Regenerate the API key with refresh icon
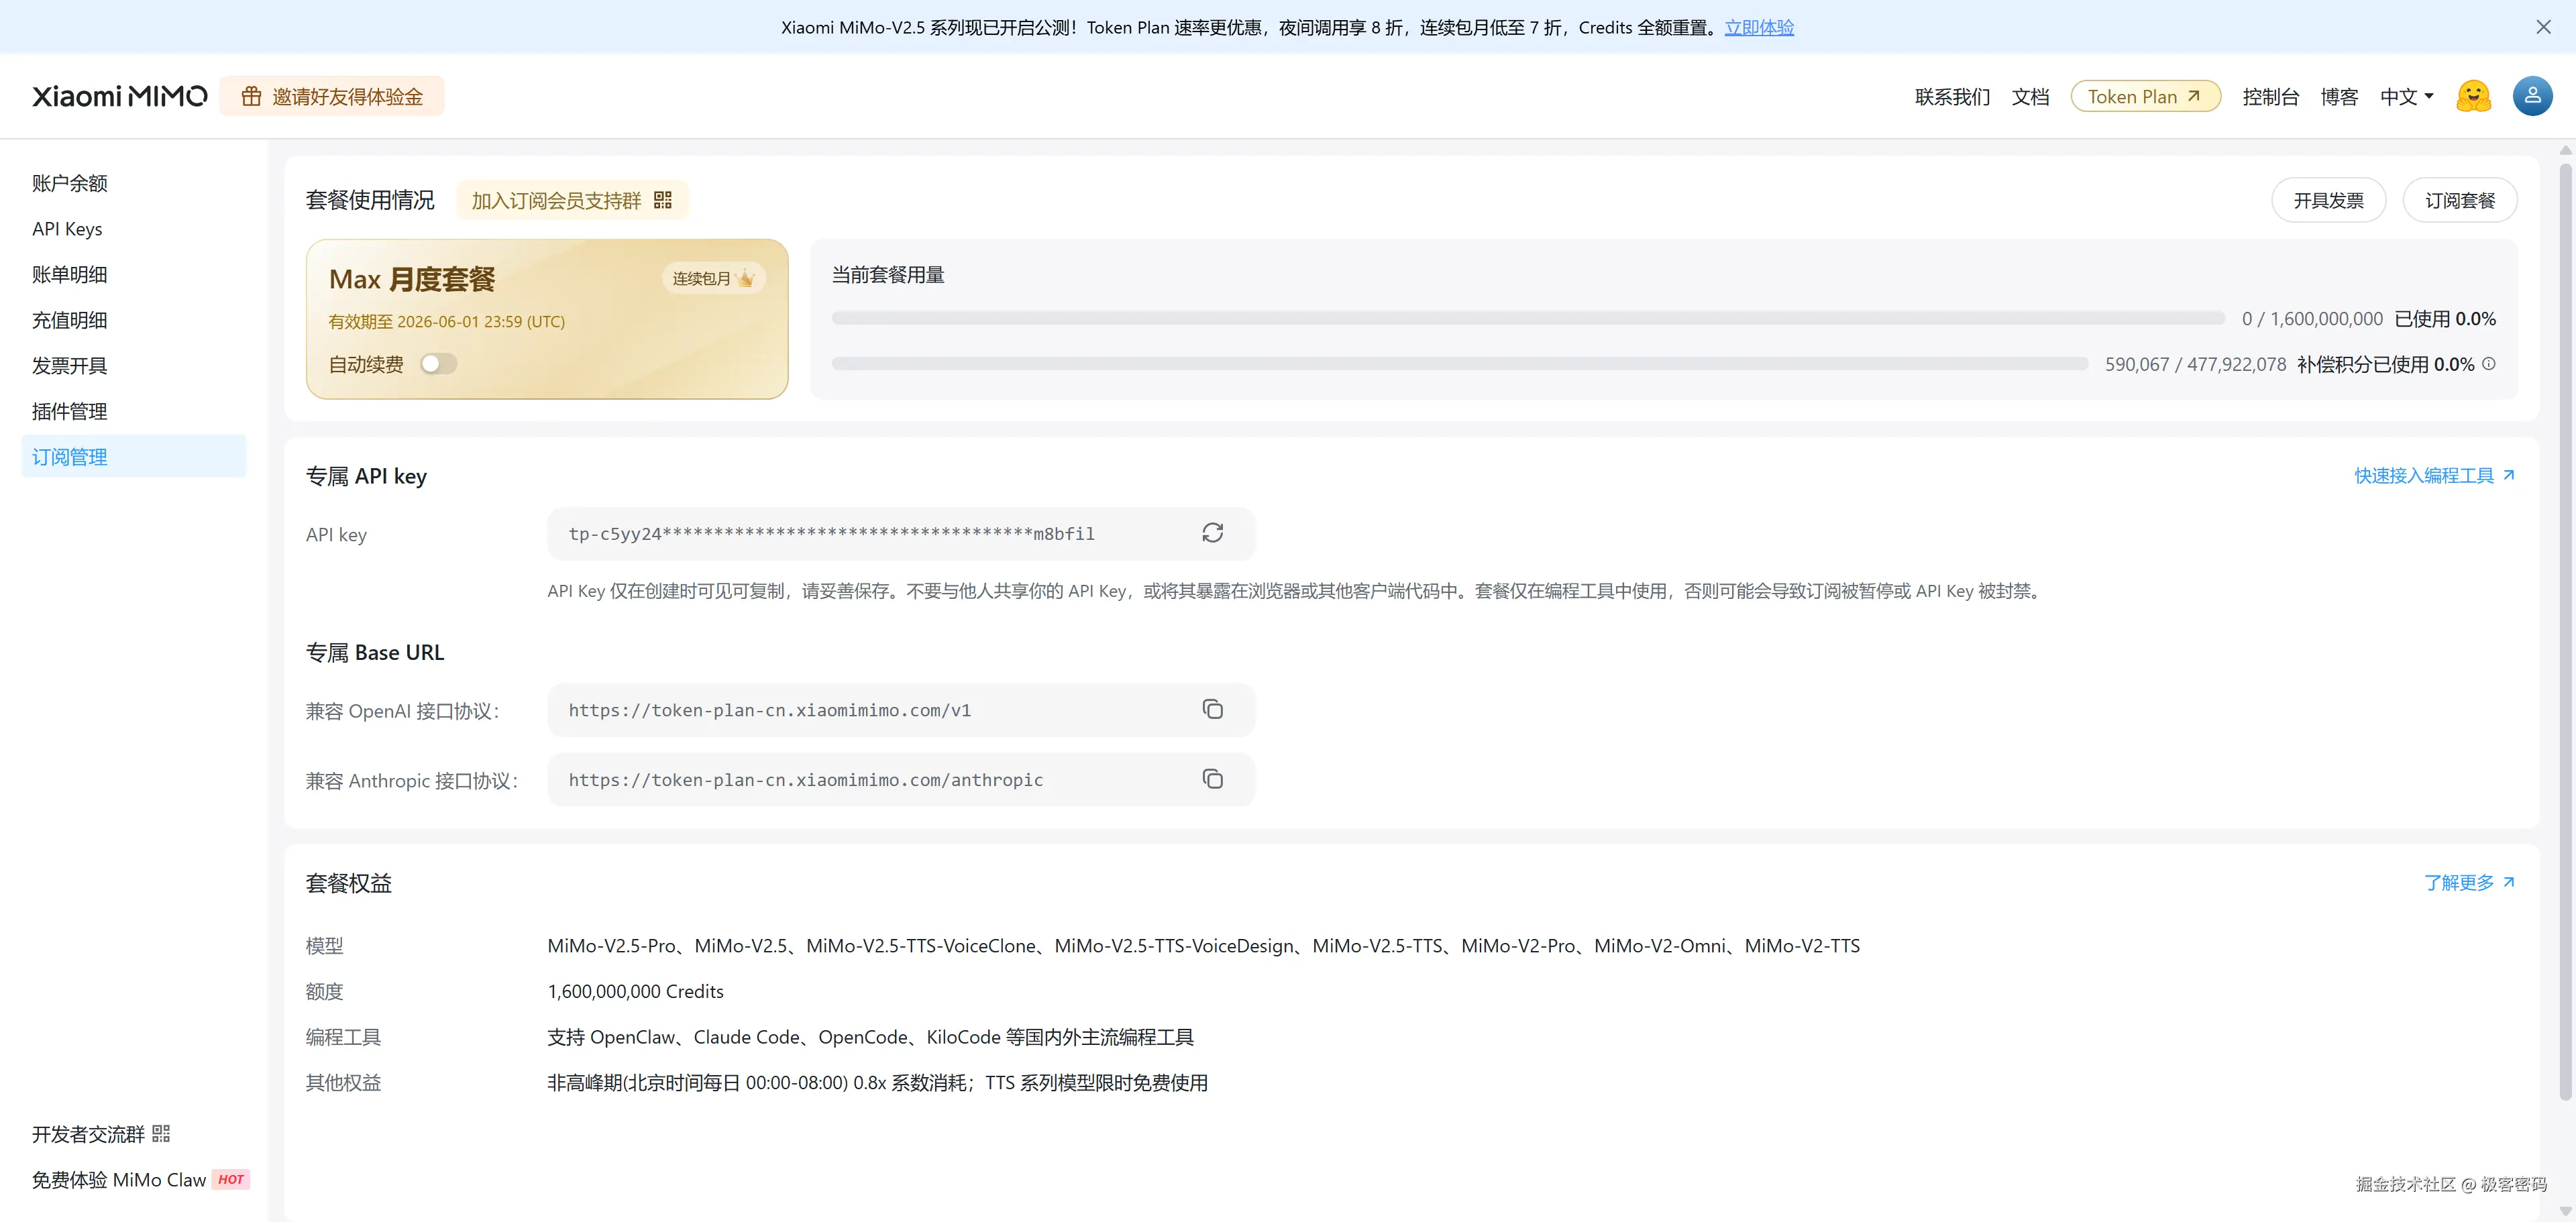 tap(1212, 533)
